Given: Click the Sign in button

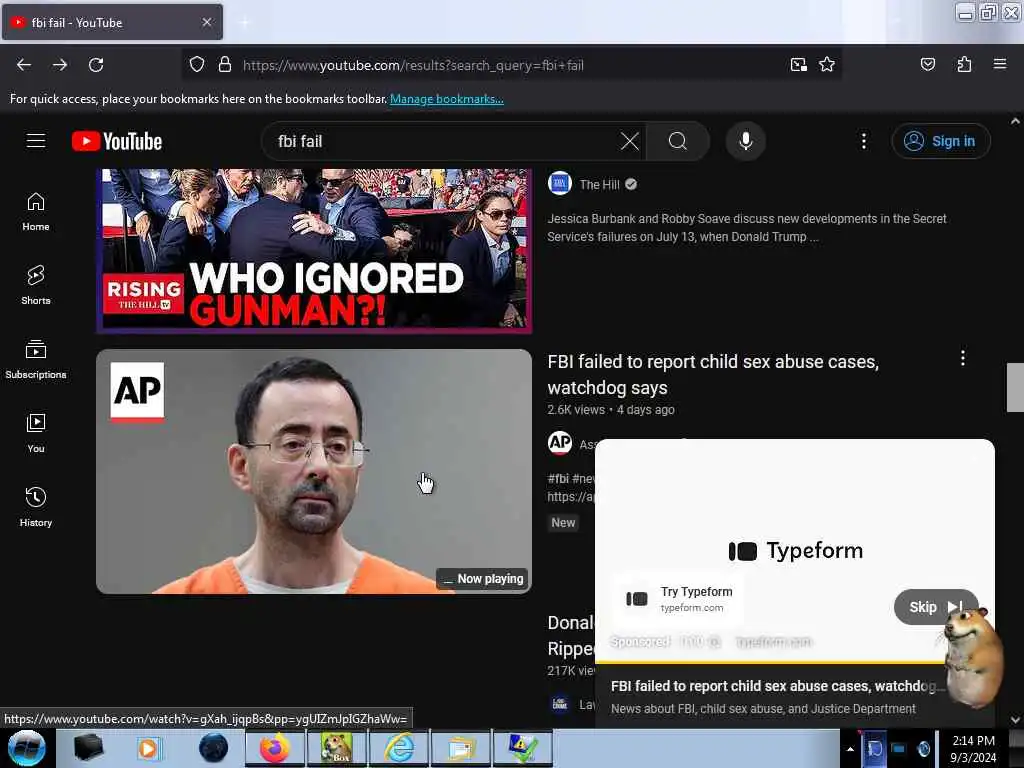Looking at the screenshot, I should pos(940,141).
